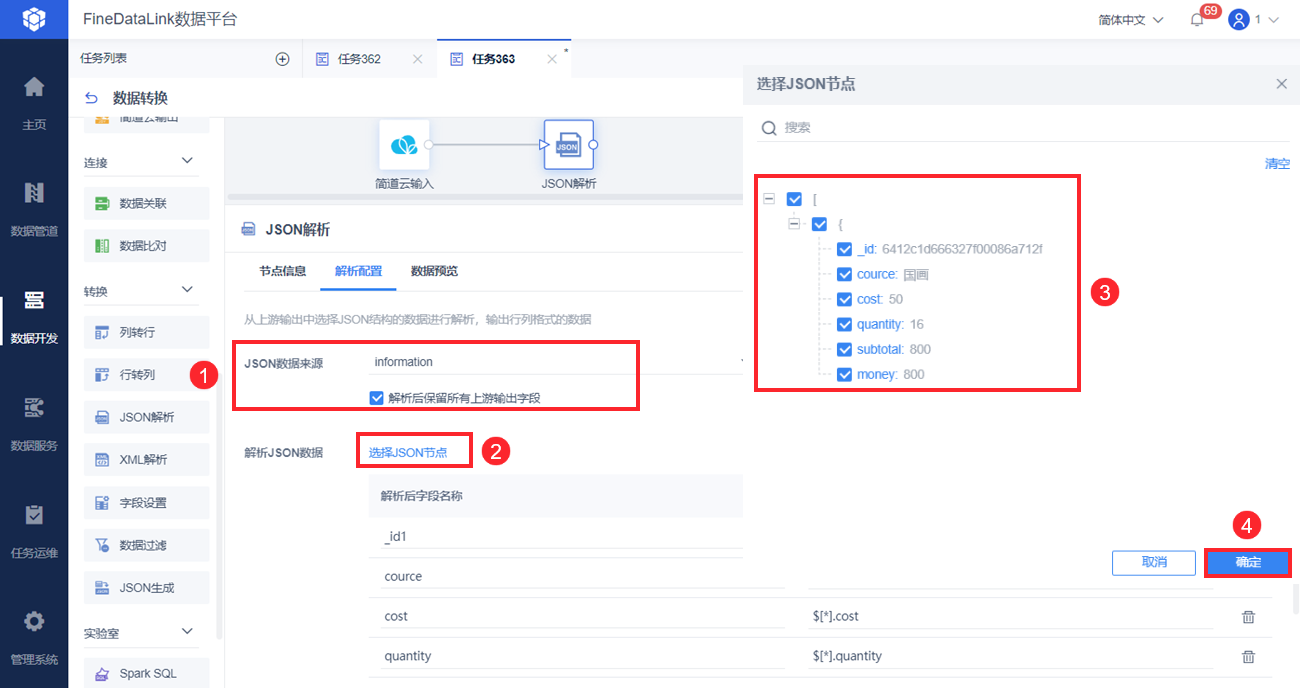This screenshot has height=688, width=1300.
Task: Open the 任务列表 tab
Action: (103, 59)
